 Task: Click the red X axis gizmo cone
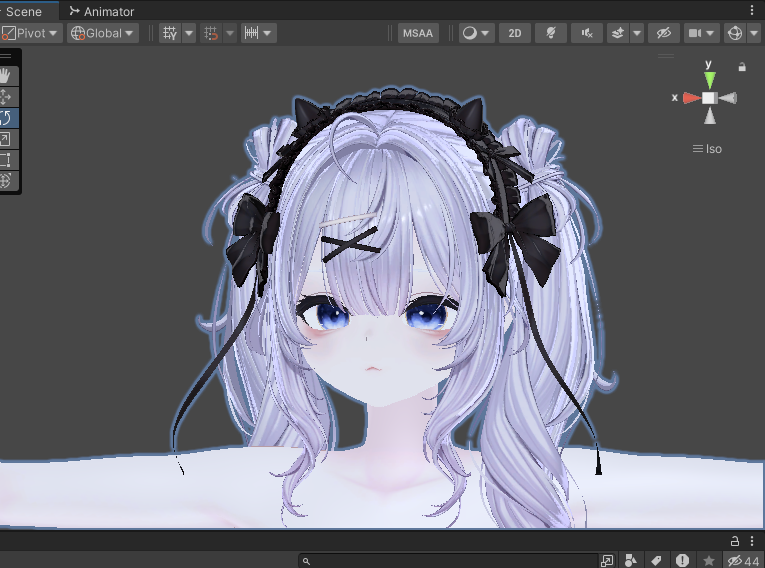[692, 98]
